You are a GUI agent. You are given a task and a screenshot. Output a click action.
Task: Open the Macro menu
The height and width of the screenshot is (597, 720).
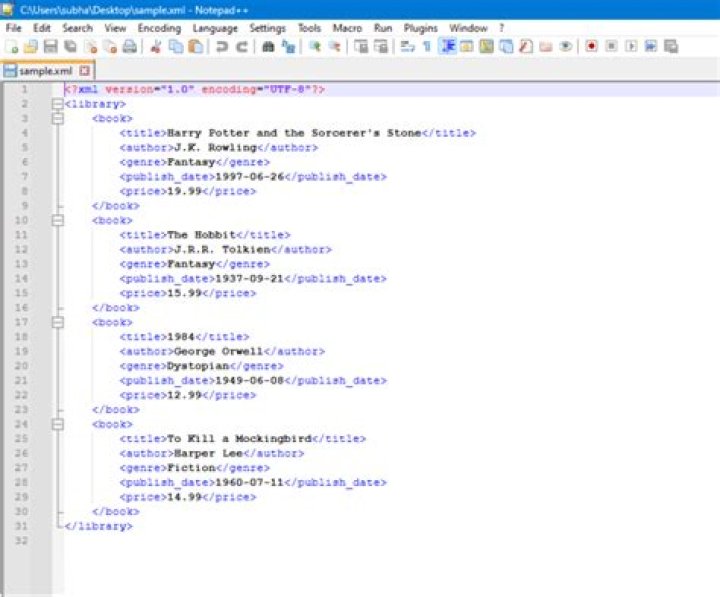coord(347,28)
